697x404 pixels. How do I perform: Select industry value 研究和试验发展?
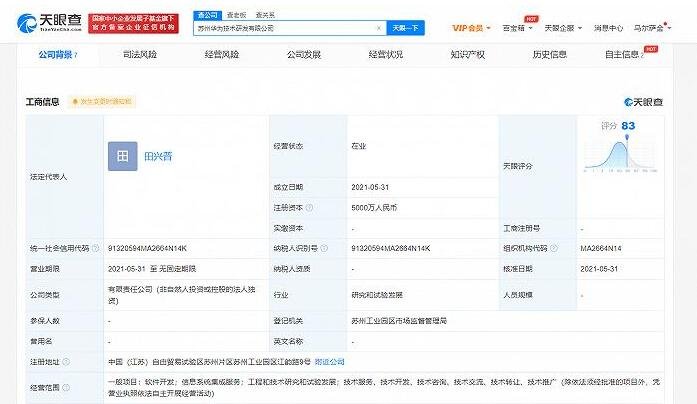coord(377,295)
